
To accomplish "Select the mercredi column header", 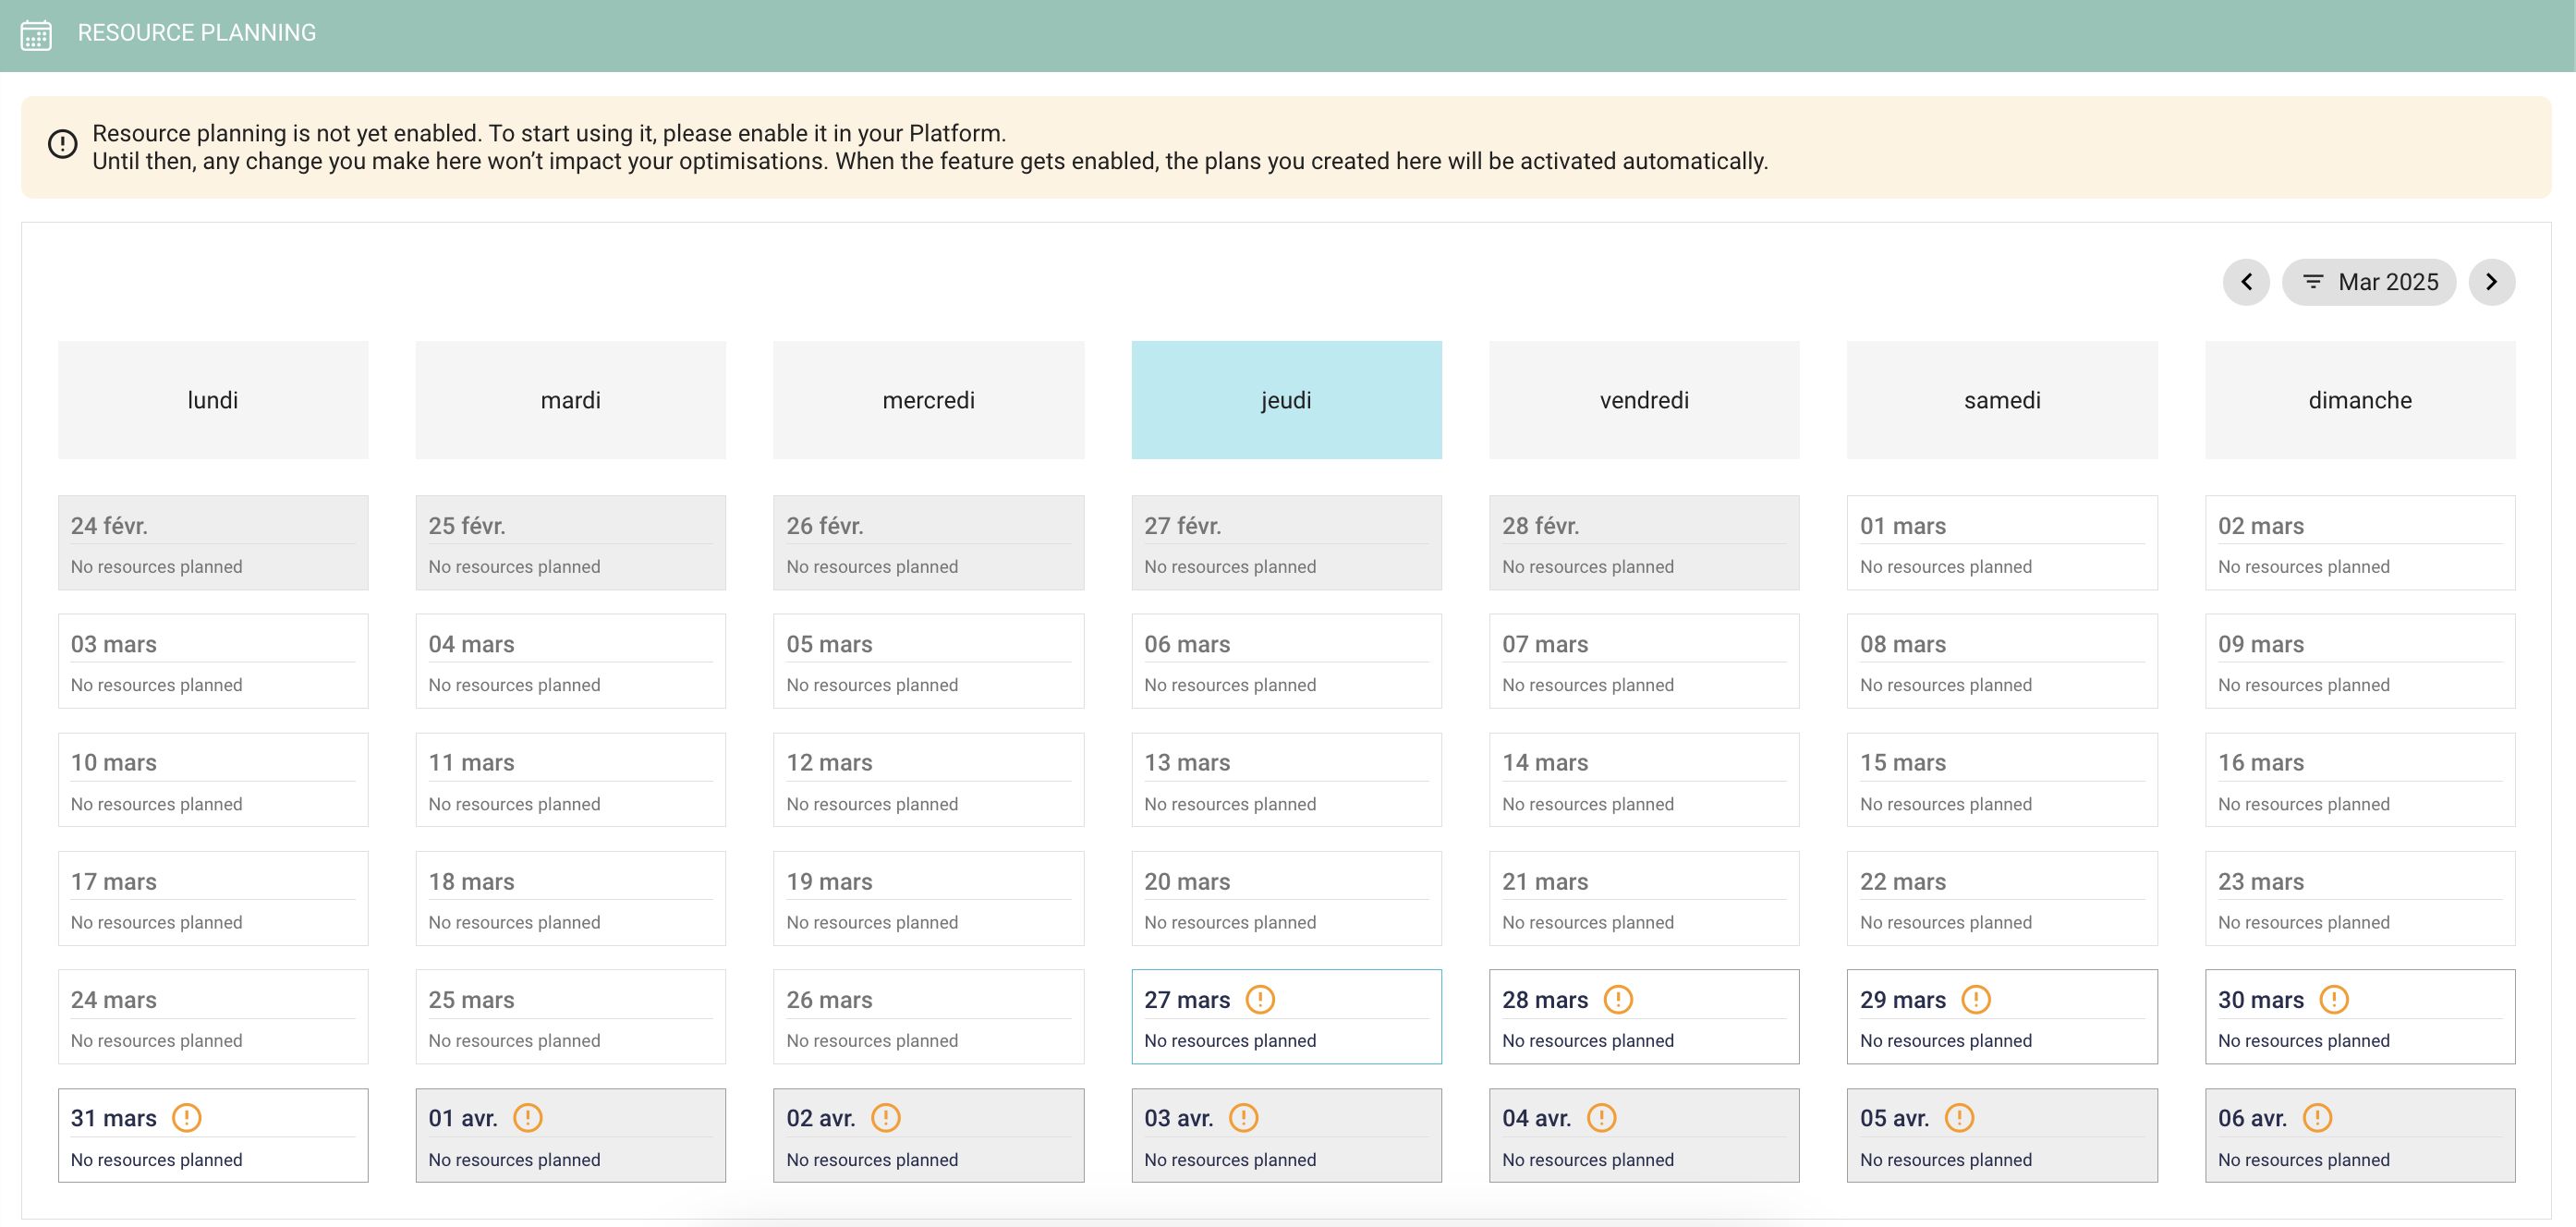I will pos(929,400).
